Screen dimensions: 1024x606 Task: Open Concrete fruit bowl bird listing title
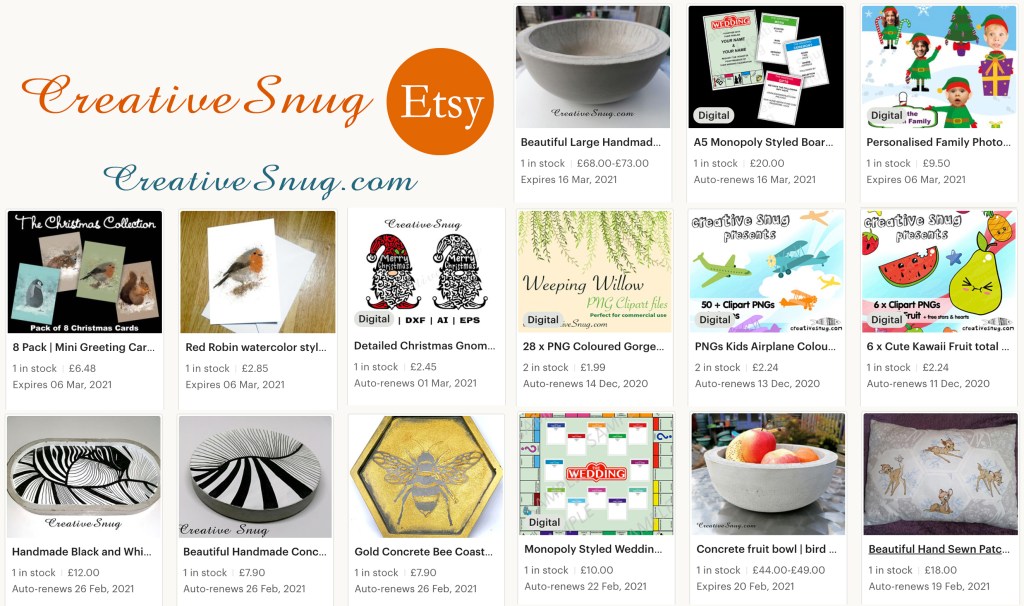(x=767, y=549)
